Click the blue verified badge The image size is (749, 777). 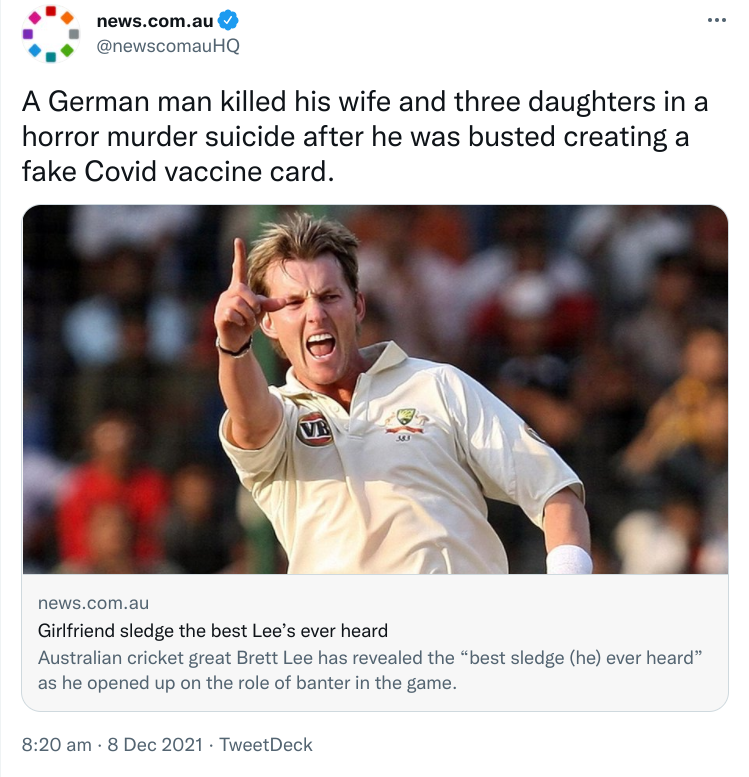tap(228, 21)
